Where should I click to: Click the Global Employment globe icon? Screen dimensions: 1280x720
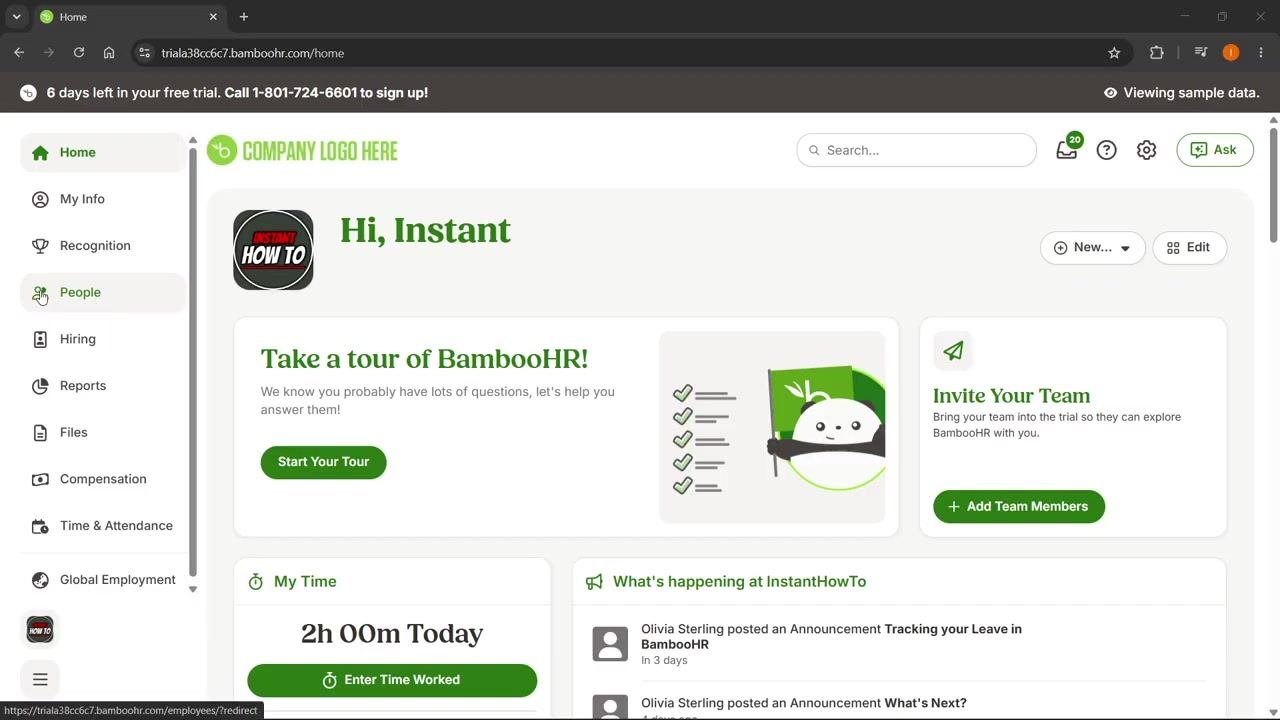(40, 580)
